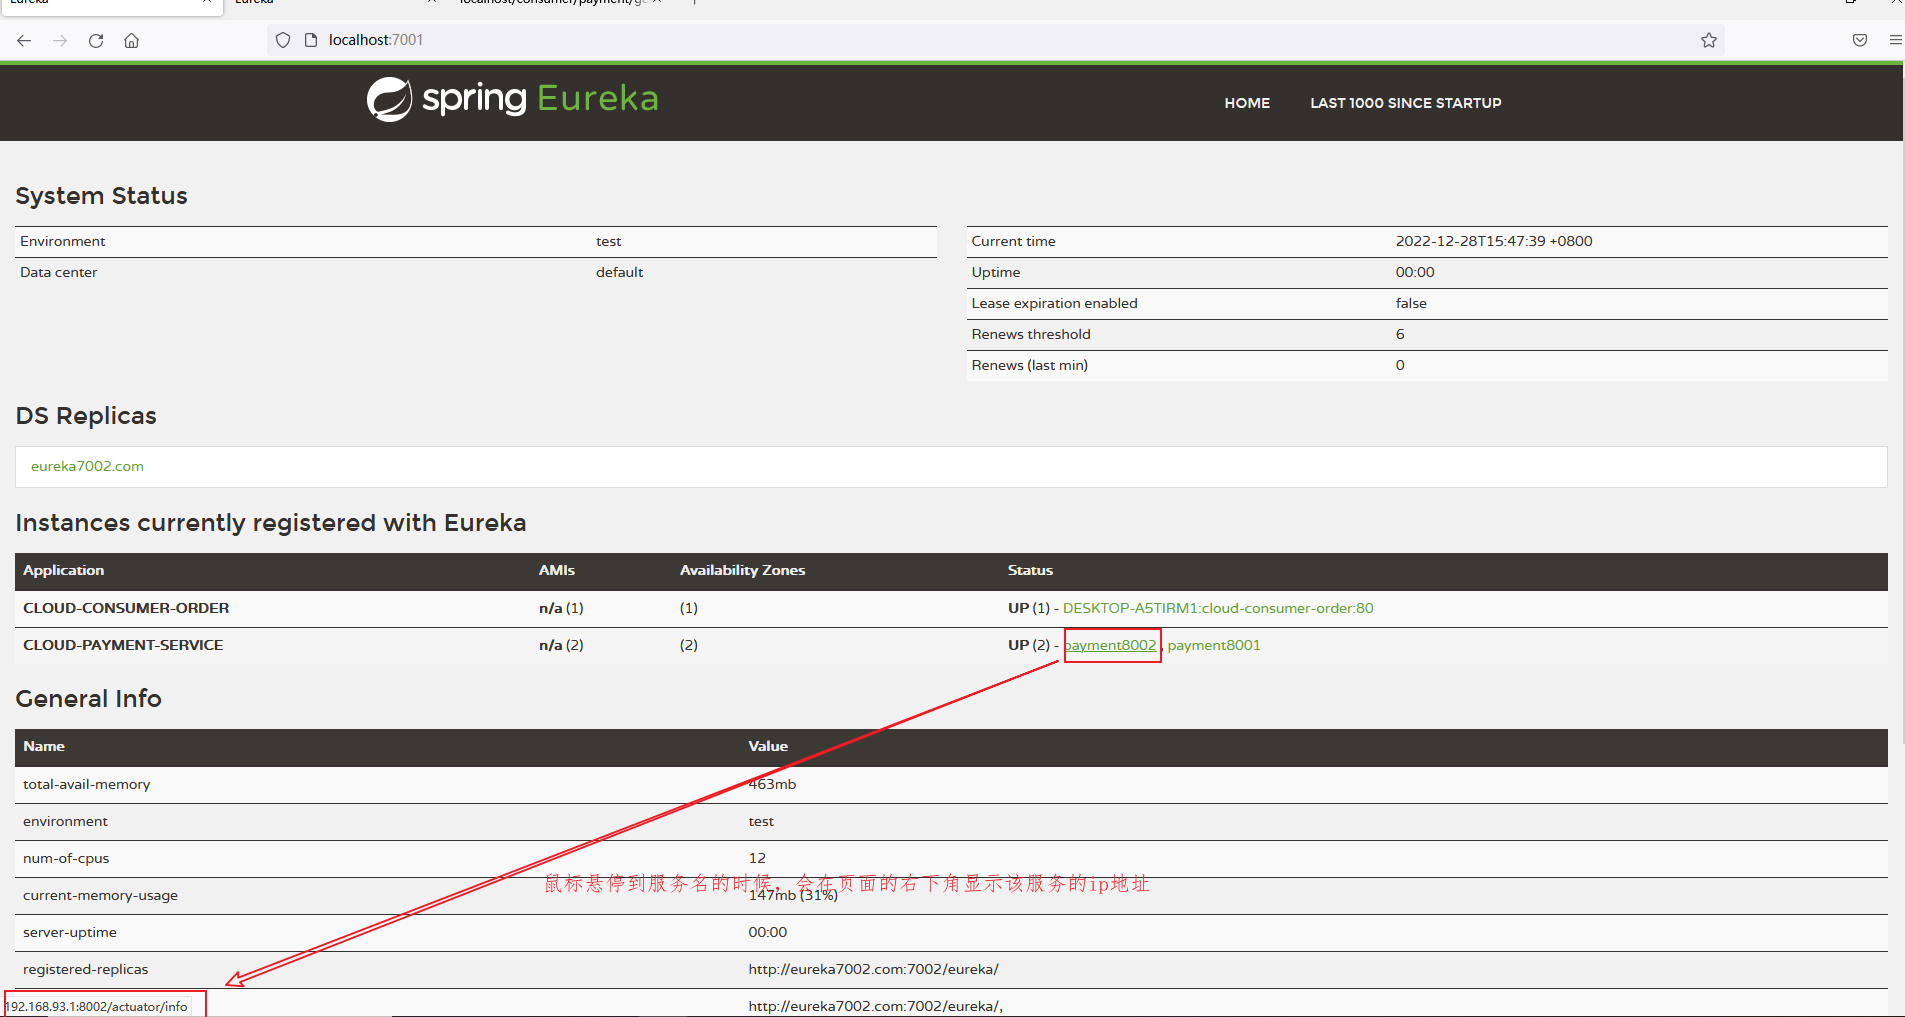Select the CLOUD-CONSUMER-ORDER application name
Screen dimensions: 1905x1017
tap(126, 608)
